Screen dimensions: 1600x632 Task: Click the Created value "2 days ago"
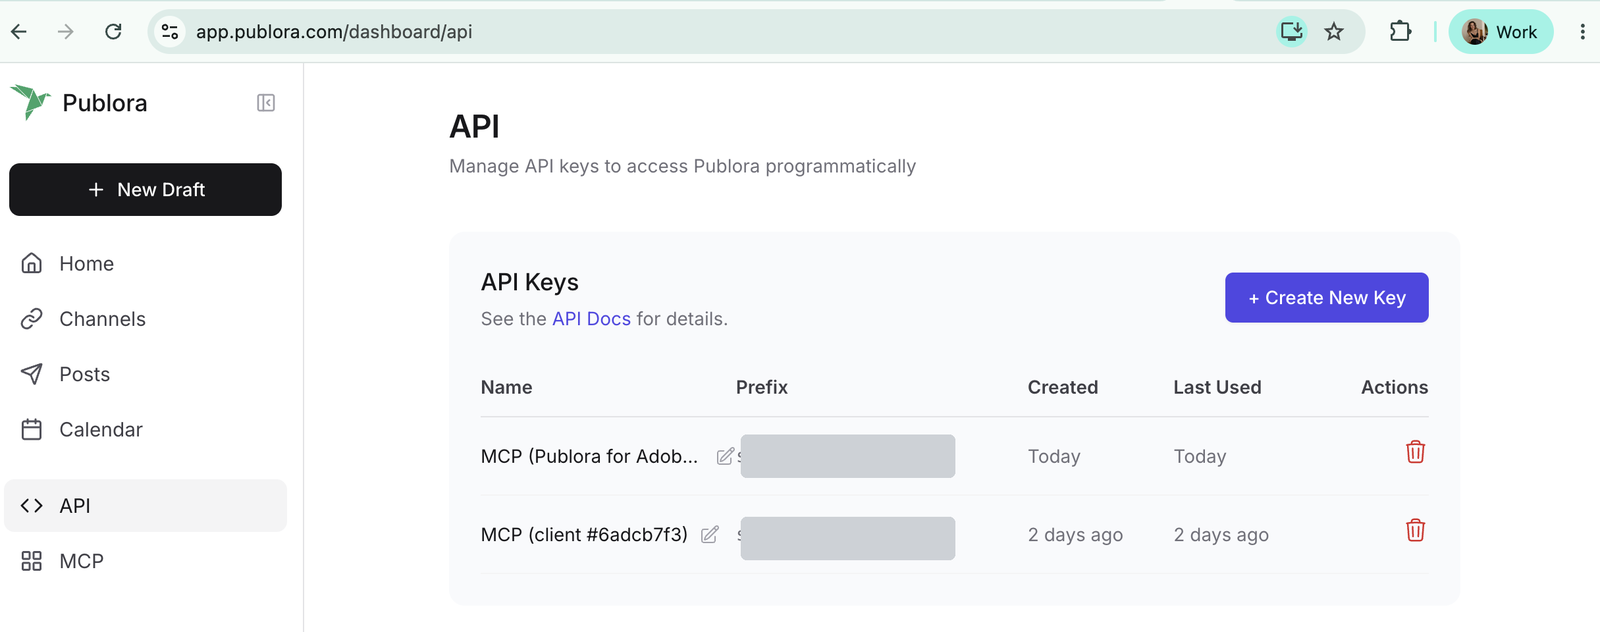pos(1075,535)
